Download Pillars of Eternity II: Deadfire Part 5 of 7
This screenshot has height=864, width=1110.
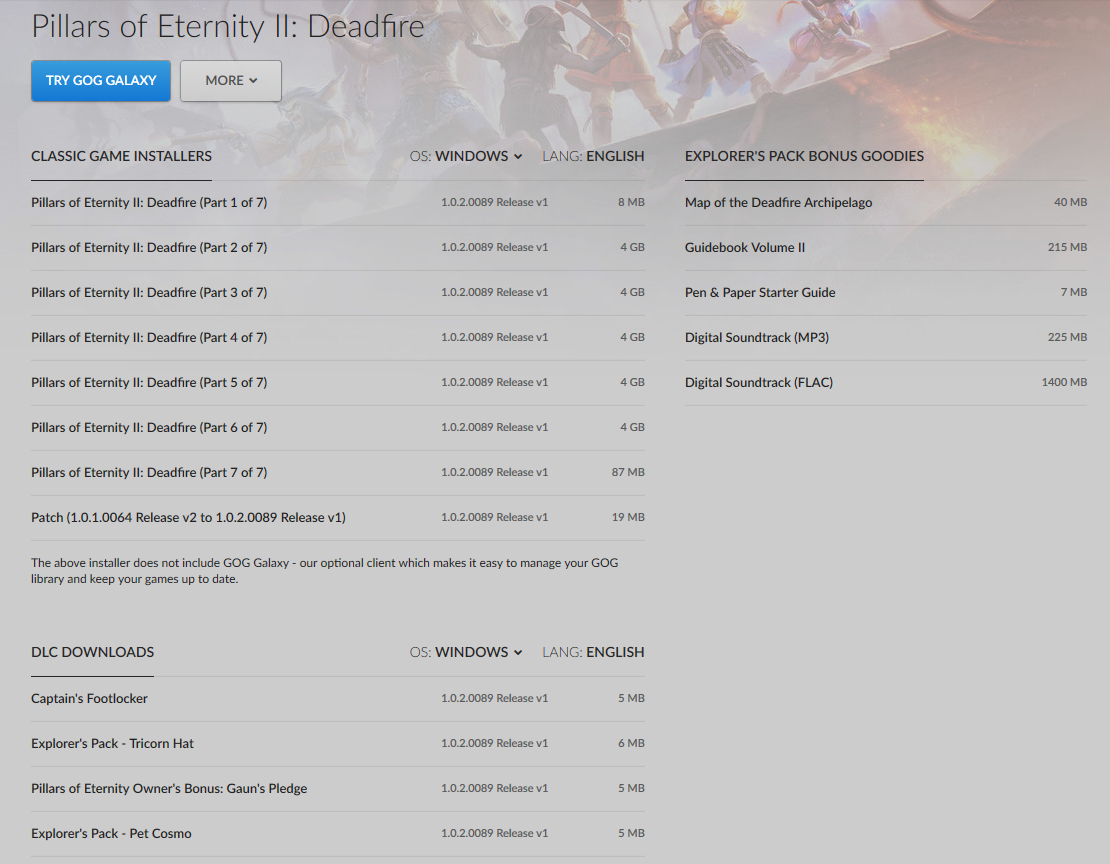(x=338, y=382)
